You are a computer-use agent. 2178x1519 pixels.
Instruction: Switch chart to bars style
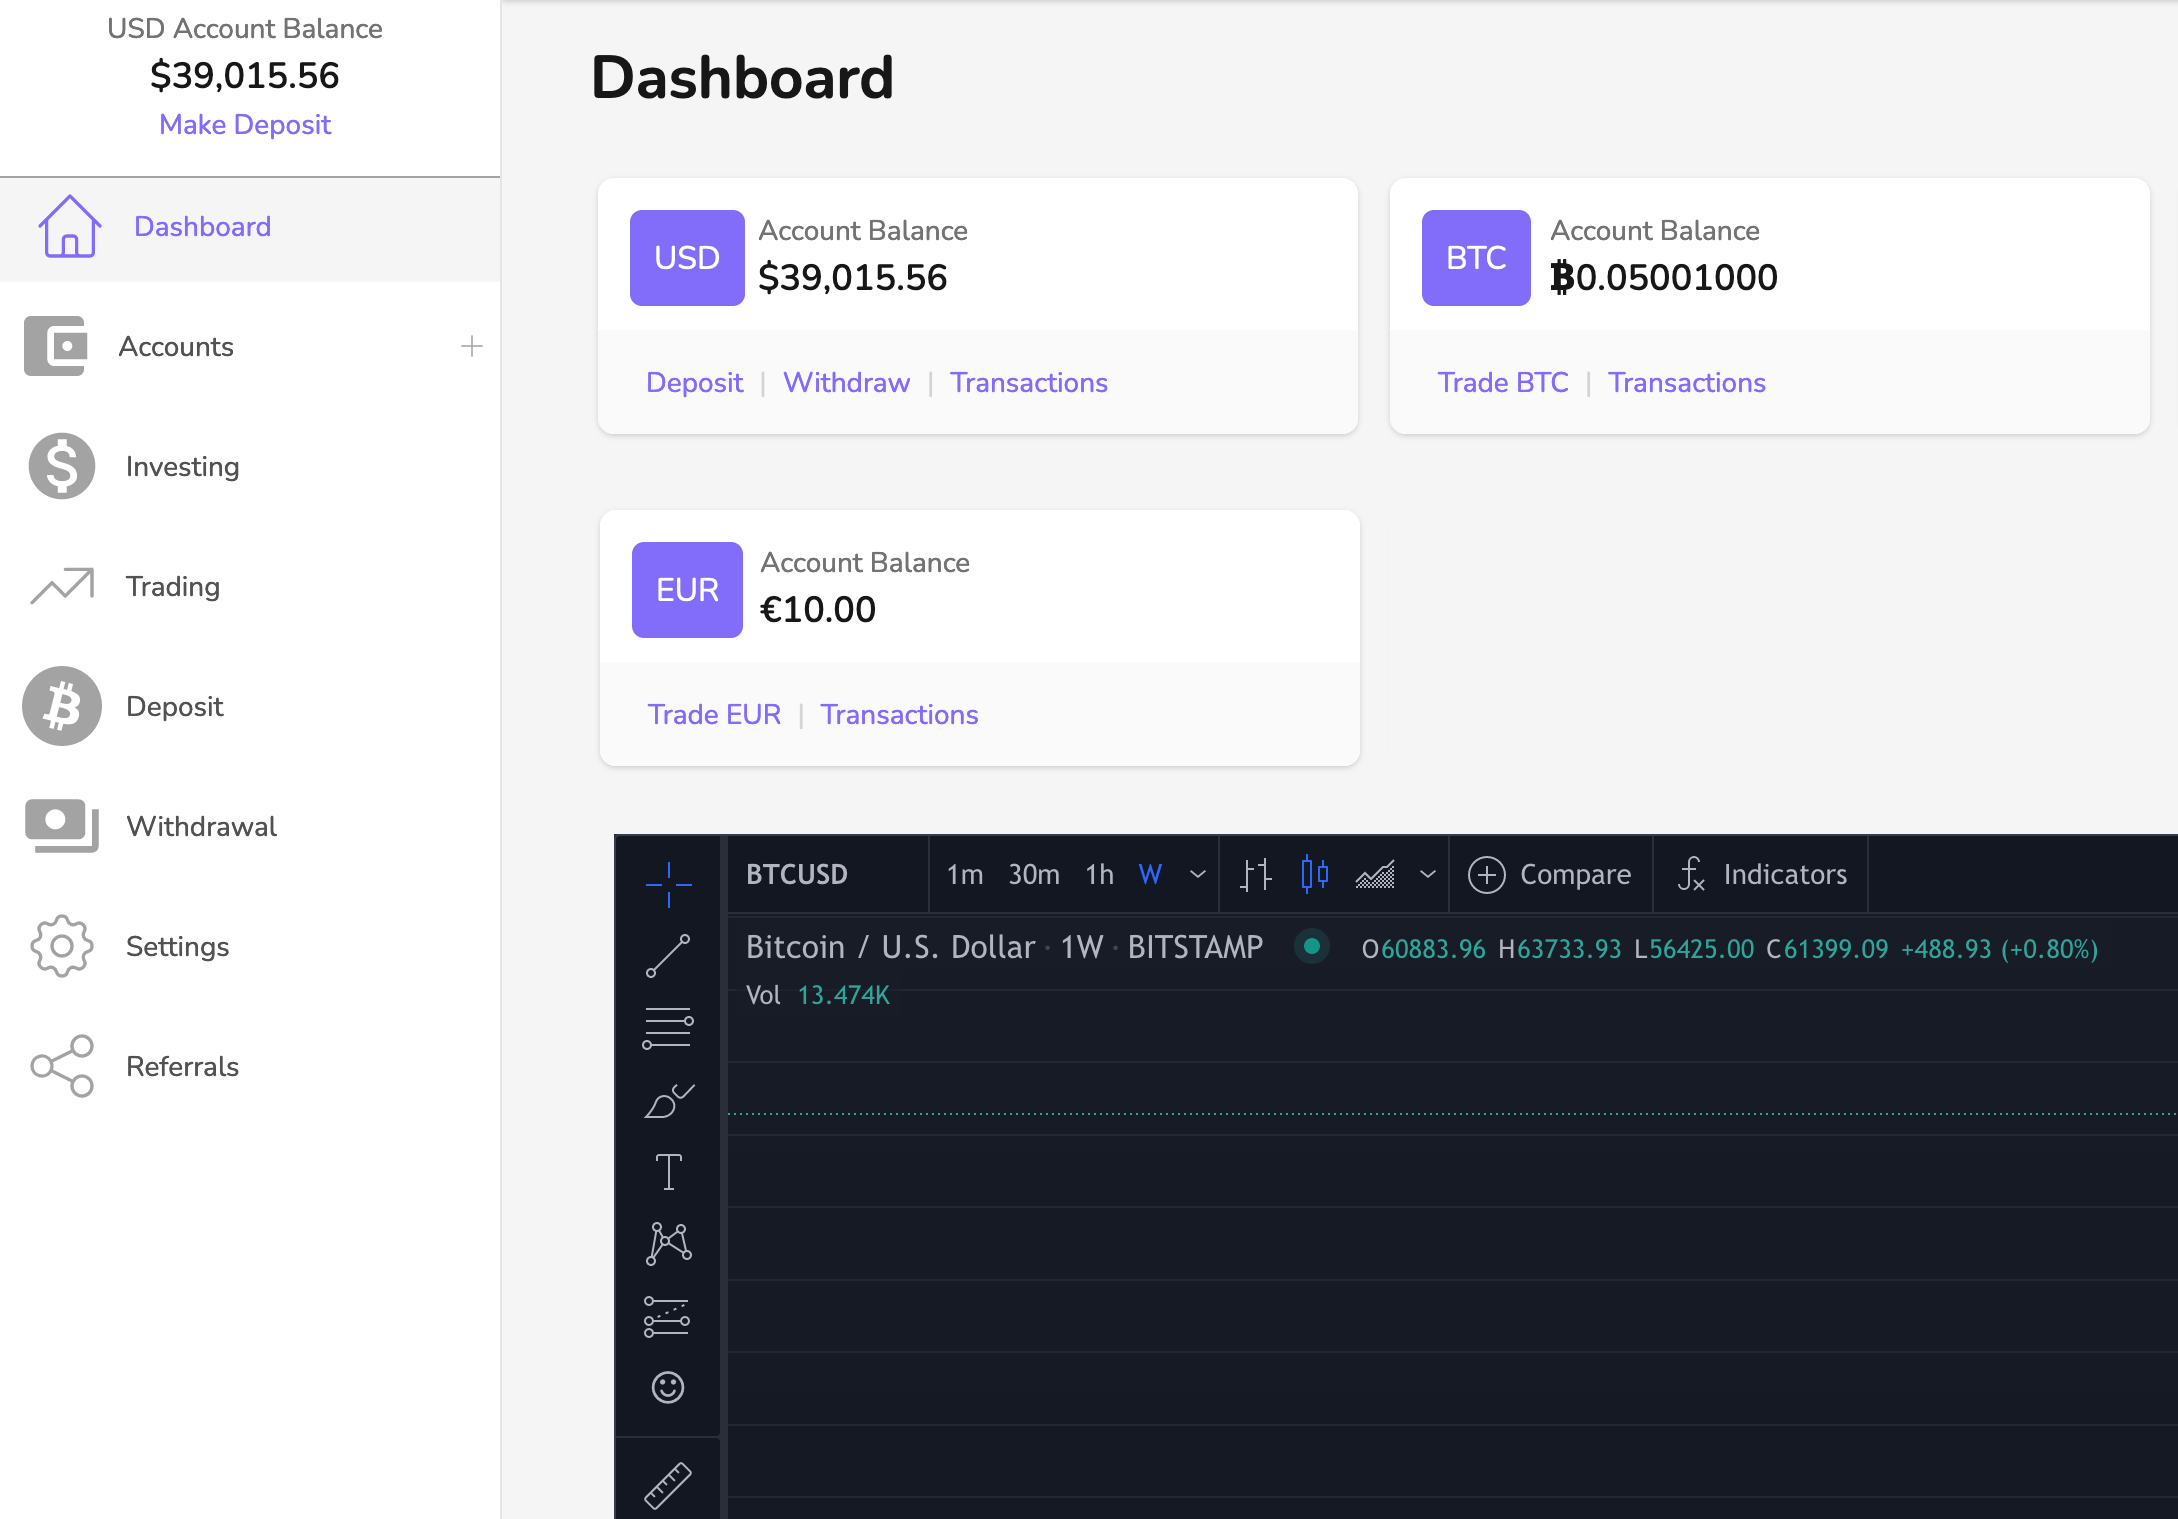(1256, 874)
